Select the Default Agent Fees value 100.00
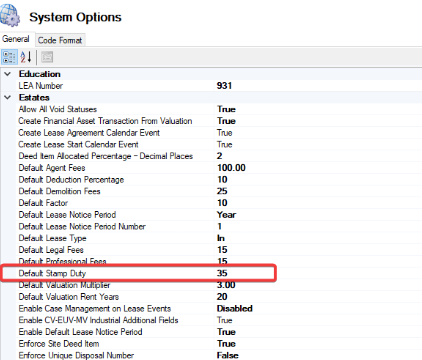The image size is (422, 360). click(x=231, y=168)
